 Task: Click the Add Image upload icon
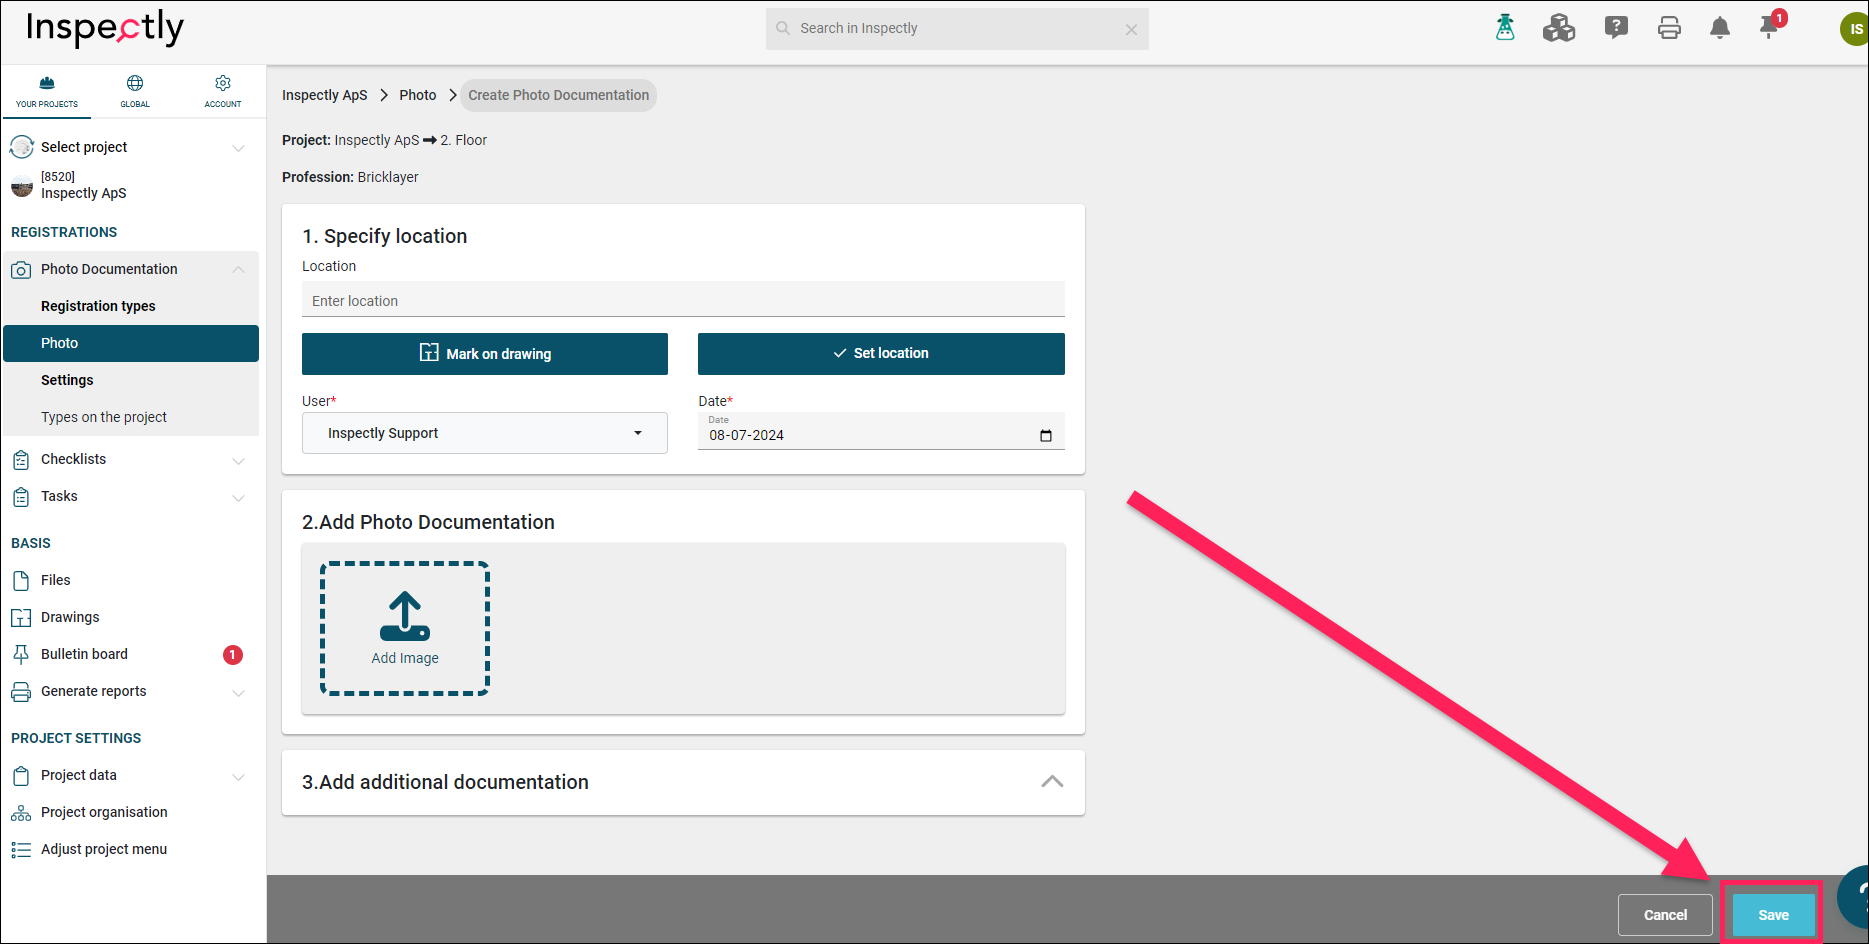405,616
